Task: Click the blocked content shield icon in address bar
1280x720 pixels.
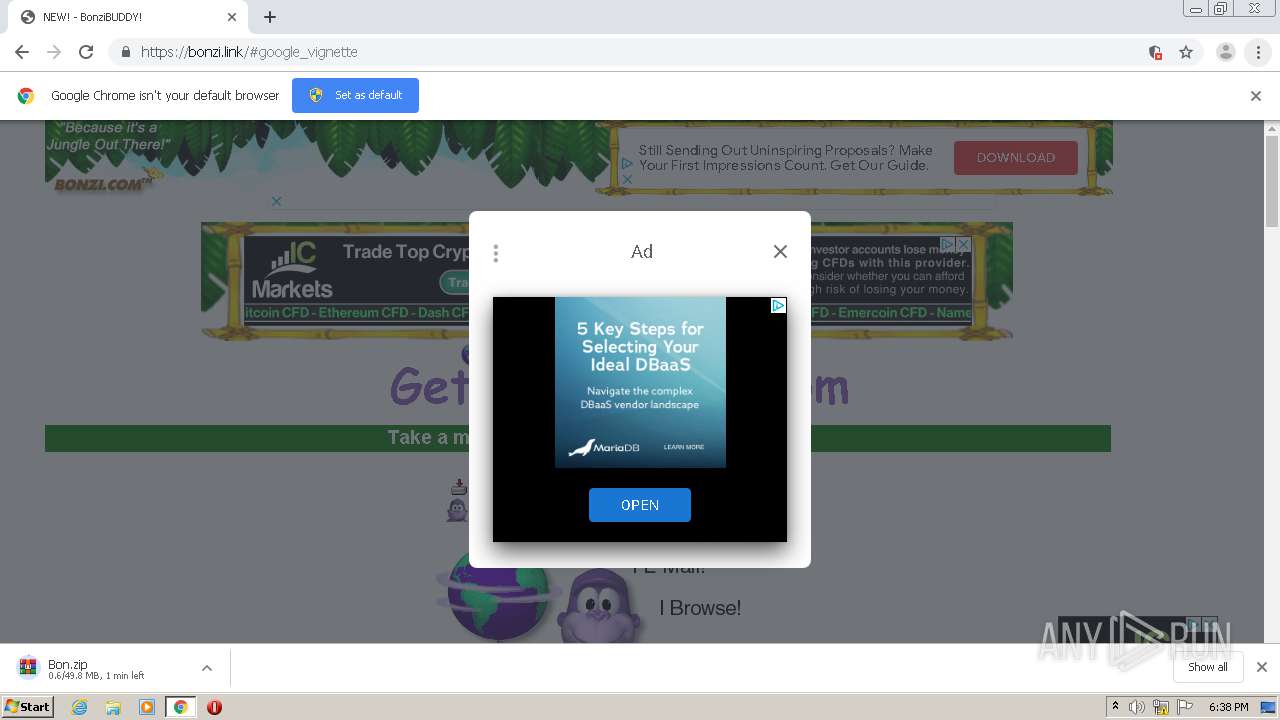Action: point(1156,52)
